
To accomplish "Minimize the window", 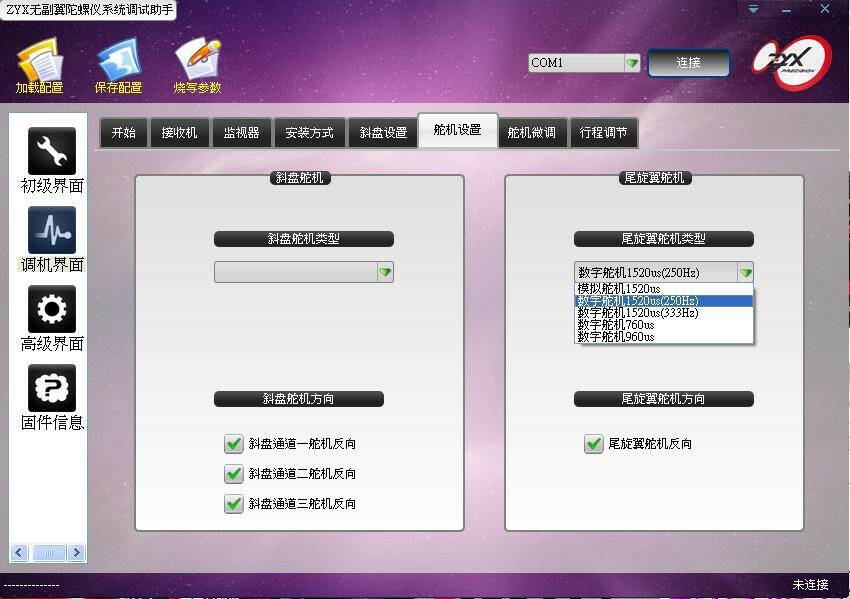I will [786, 9].
